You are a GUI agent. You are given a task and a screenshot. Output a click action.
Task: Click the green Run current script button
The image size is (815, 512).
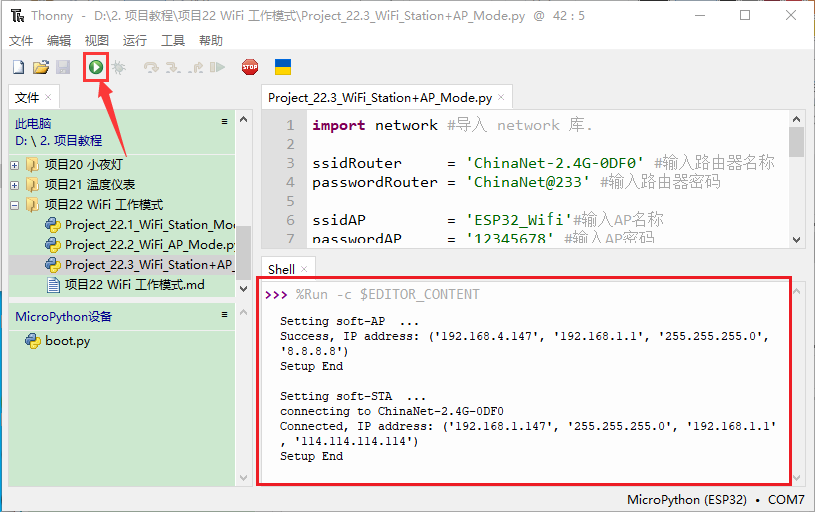tap(96, 67)
